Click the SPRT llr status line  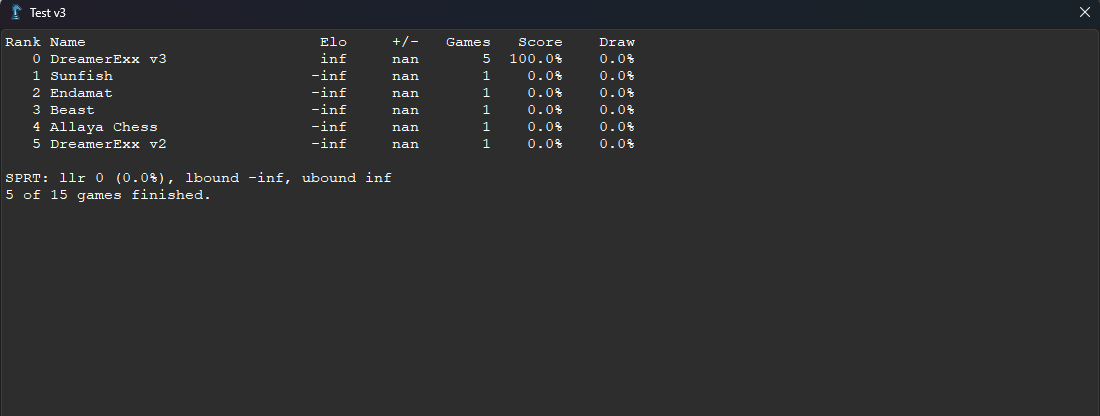point(199,178)
